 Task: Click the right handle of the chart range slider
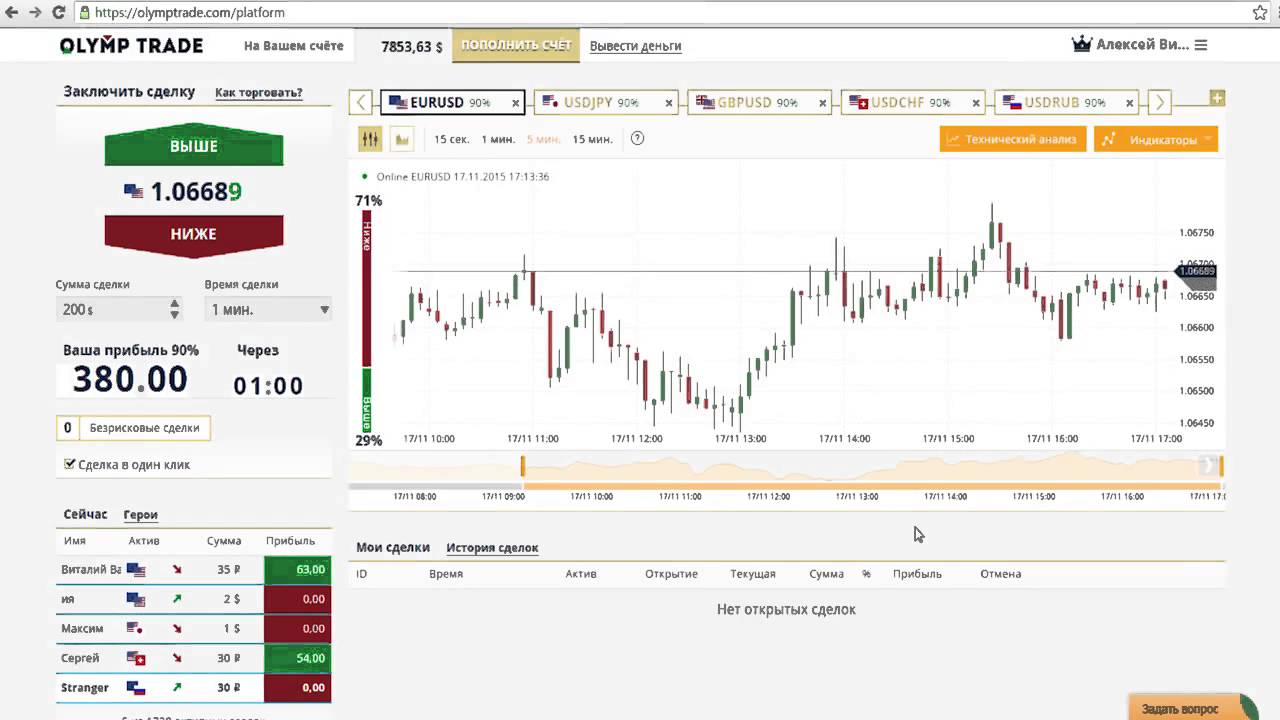point(1221,466)
